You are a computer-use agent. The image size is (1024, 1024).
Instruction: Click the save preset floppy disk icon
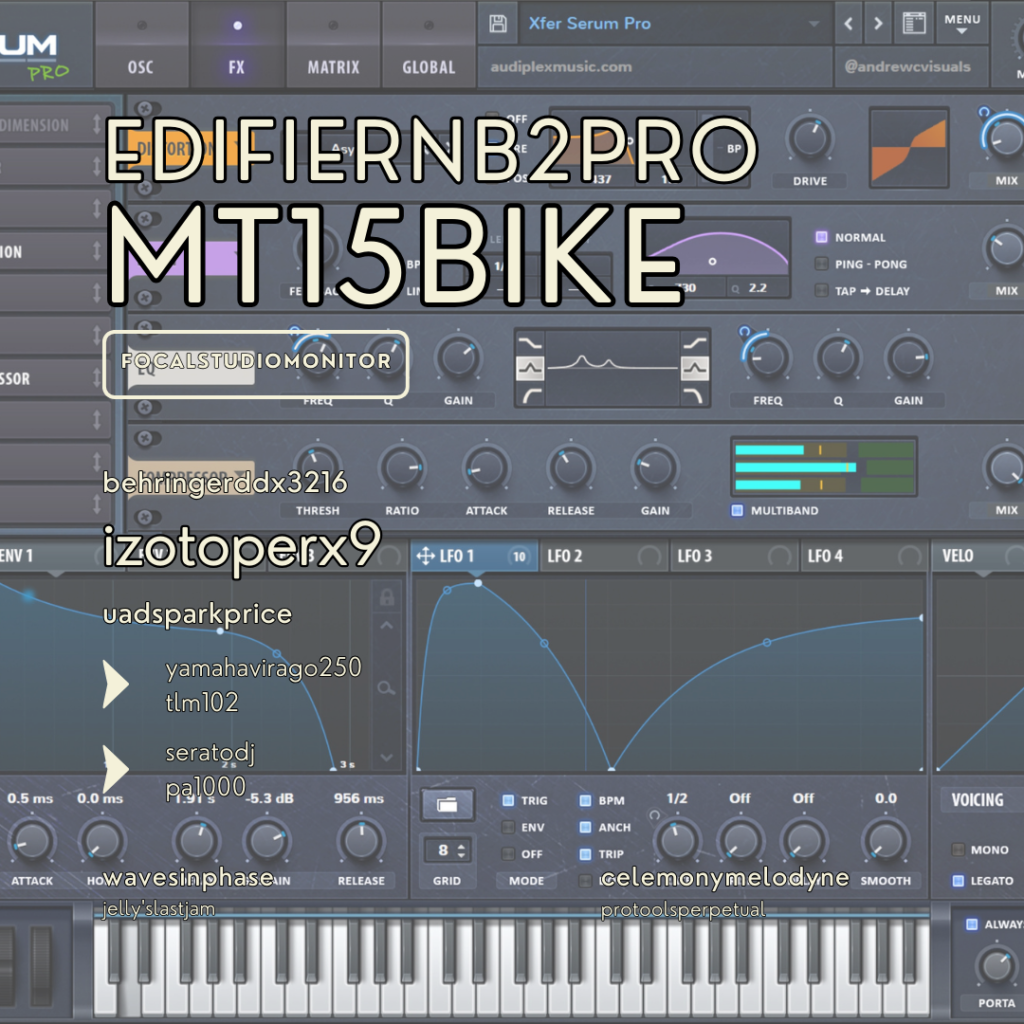click(x=498, y=24)
